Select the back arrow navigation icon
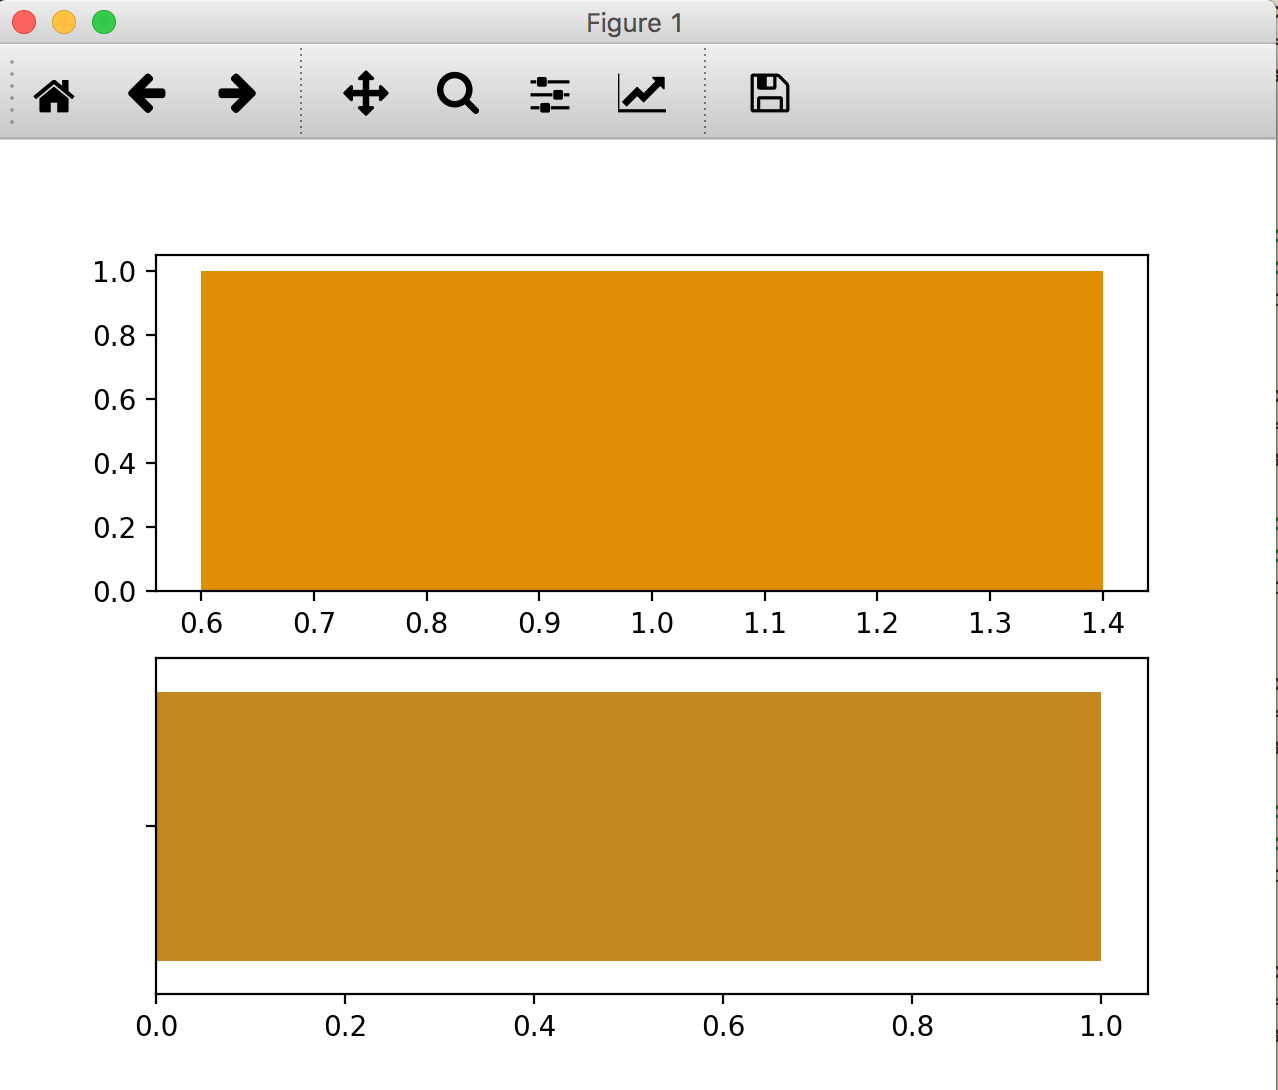This screenshot has height=1090, width=1278. tap(146, 93)
